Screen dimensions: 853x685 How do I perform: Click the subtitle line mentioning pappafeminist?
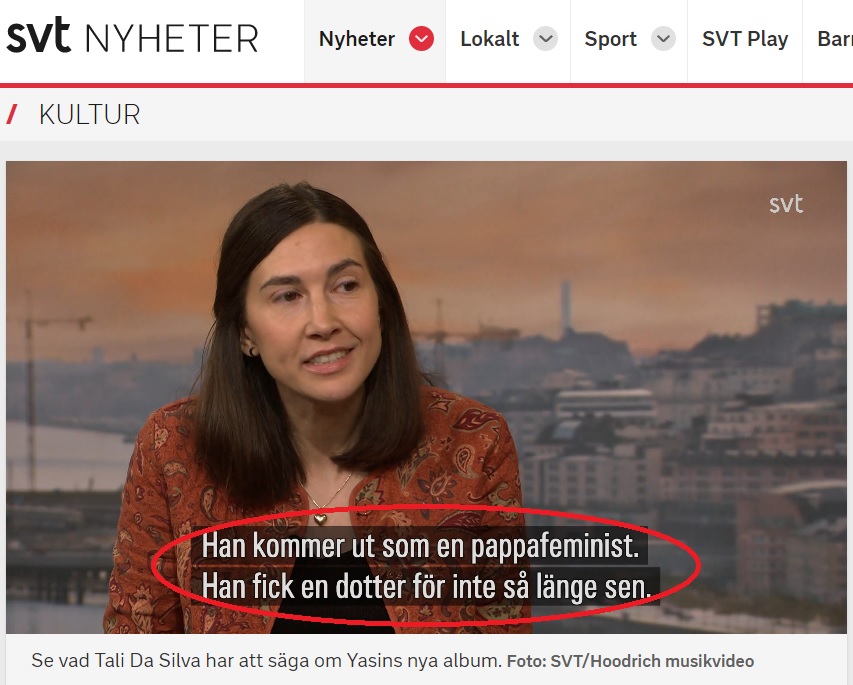pos(420,546)
